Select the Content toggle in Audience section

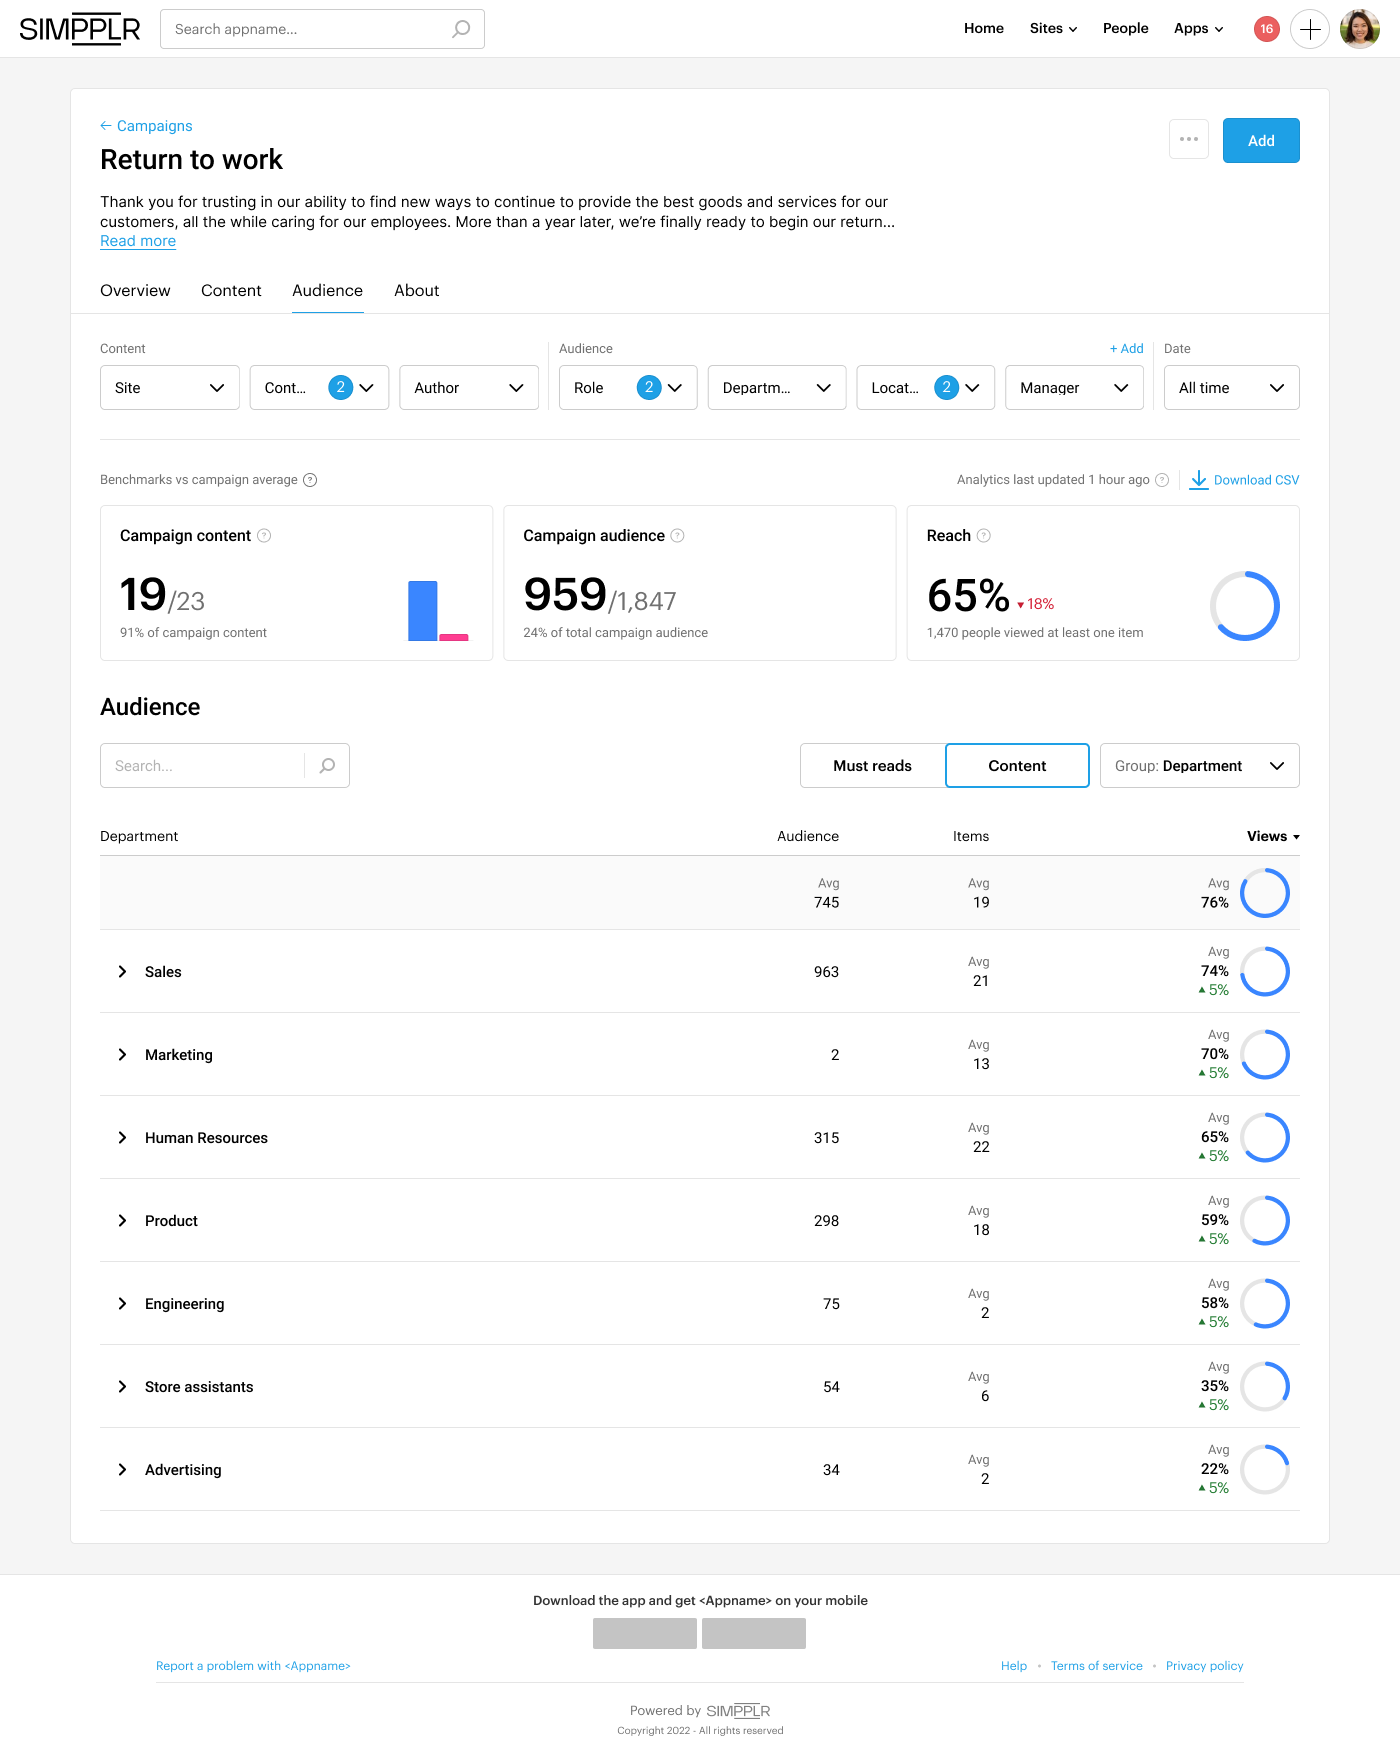tap(1017, 766)
